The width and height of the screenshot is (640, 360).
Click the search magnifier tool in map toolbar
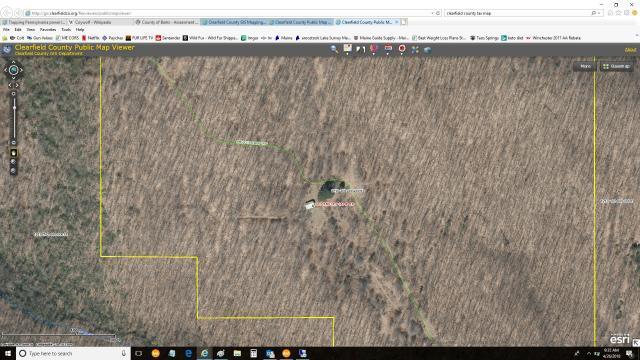tap(334, 49)
